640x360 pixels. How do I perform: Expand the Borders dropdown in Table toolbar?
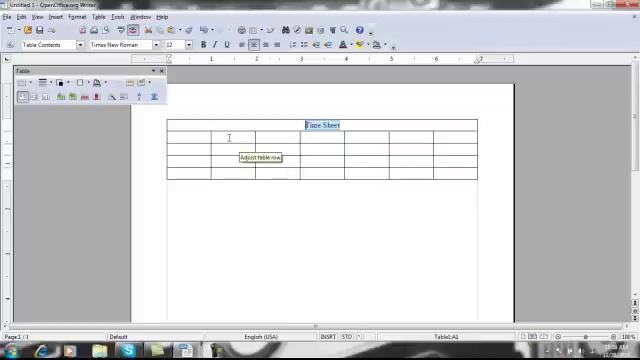[x=88, y=83]
